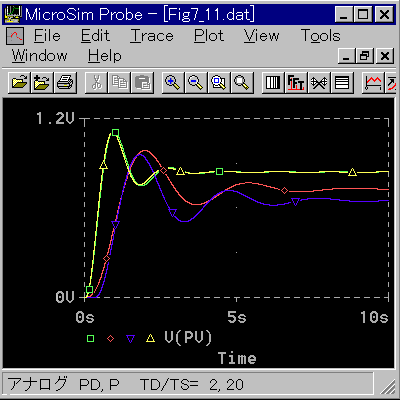The width and height of the screenshot is (400, 400).
Task: Click the 0V Y-axis label
Action: pyautogui.click(x=65, y=297)
